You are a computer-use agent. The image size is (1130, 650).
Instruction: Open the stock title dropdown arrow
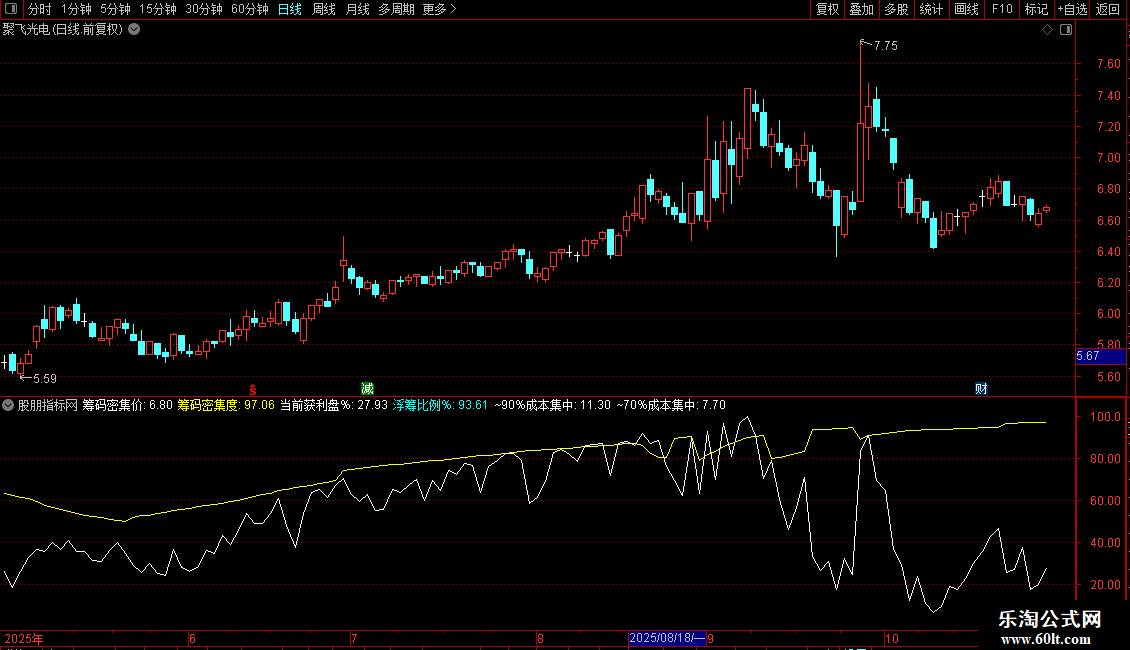134,30
